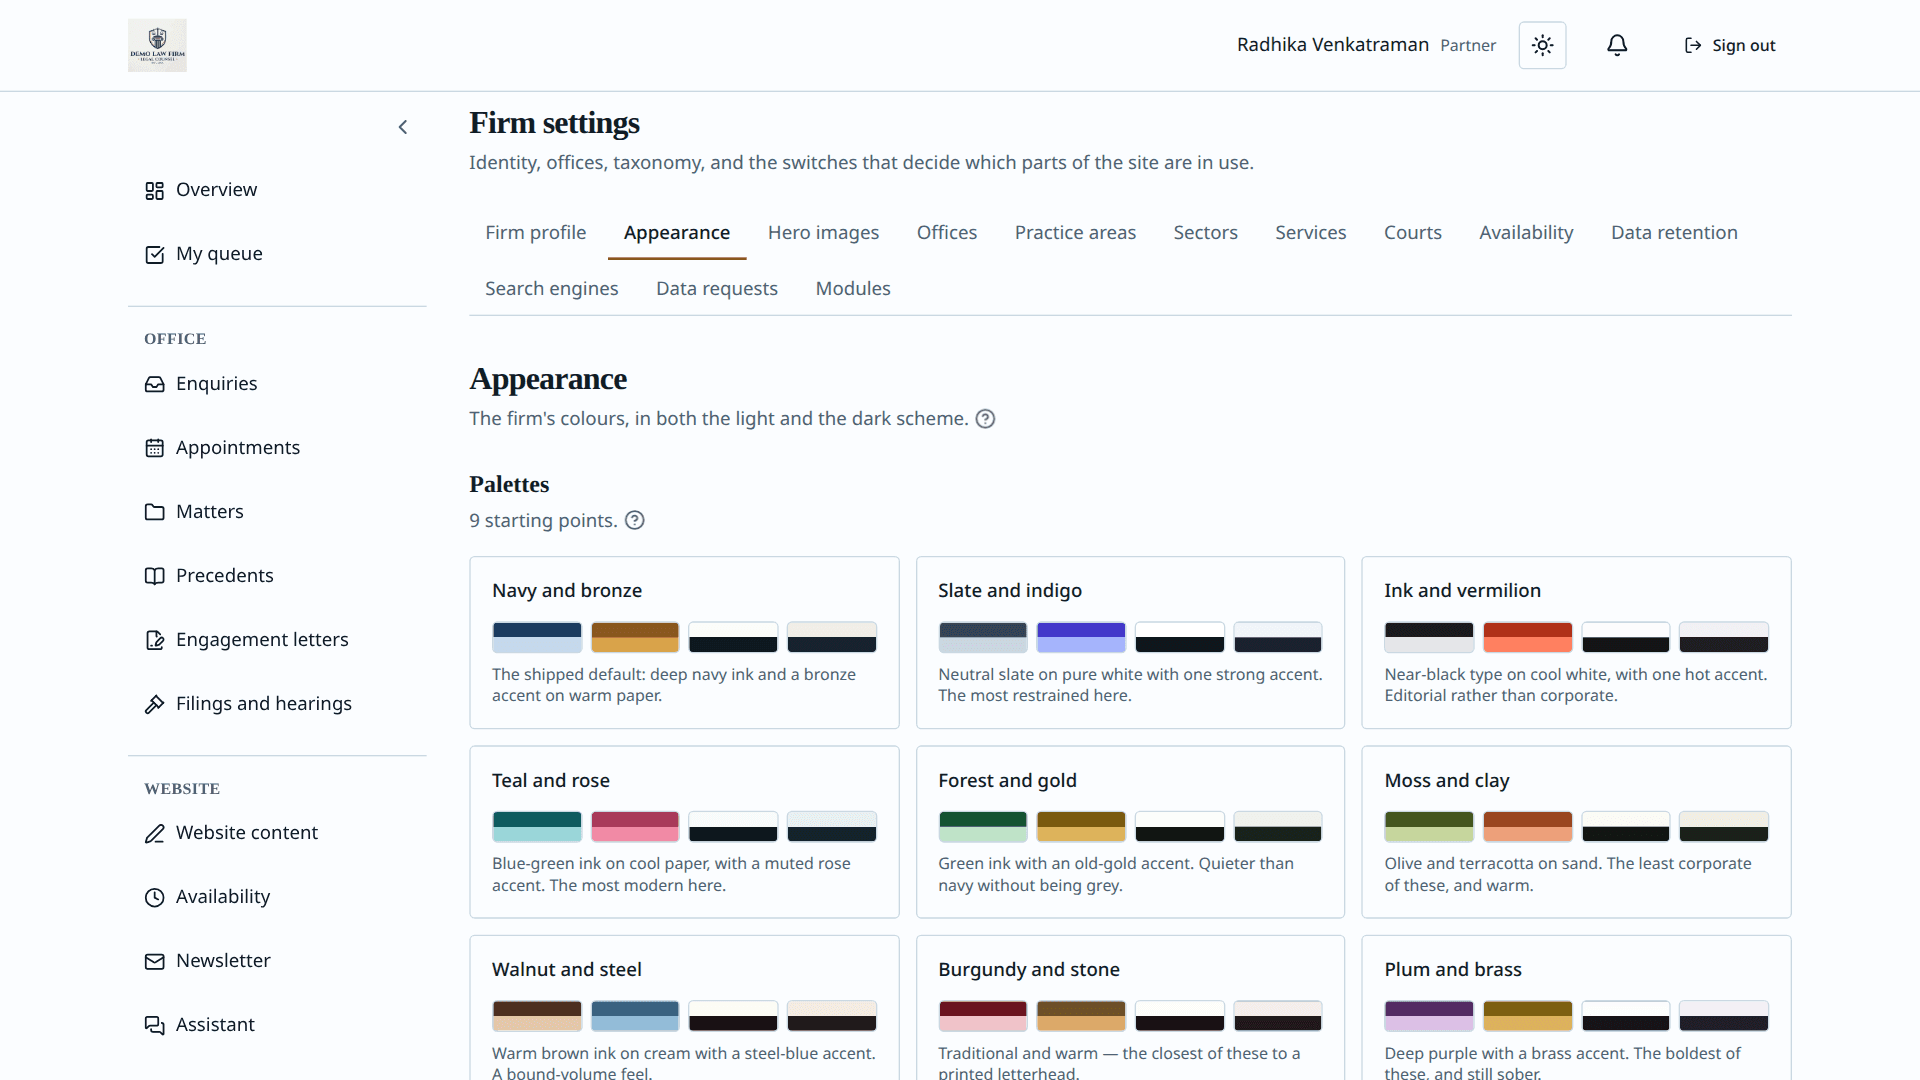Screen dimensions: 1920x1080
Task: Choose the Slate and indigo palette card
Action: point(1130,642)
